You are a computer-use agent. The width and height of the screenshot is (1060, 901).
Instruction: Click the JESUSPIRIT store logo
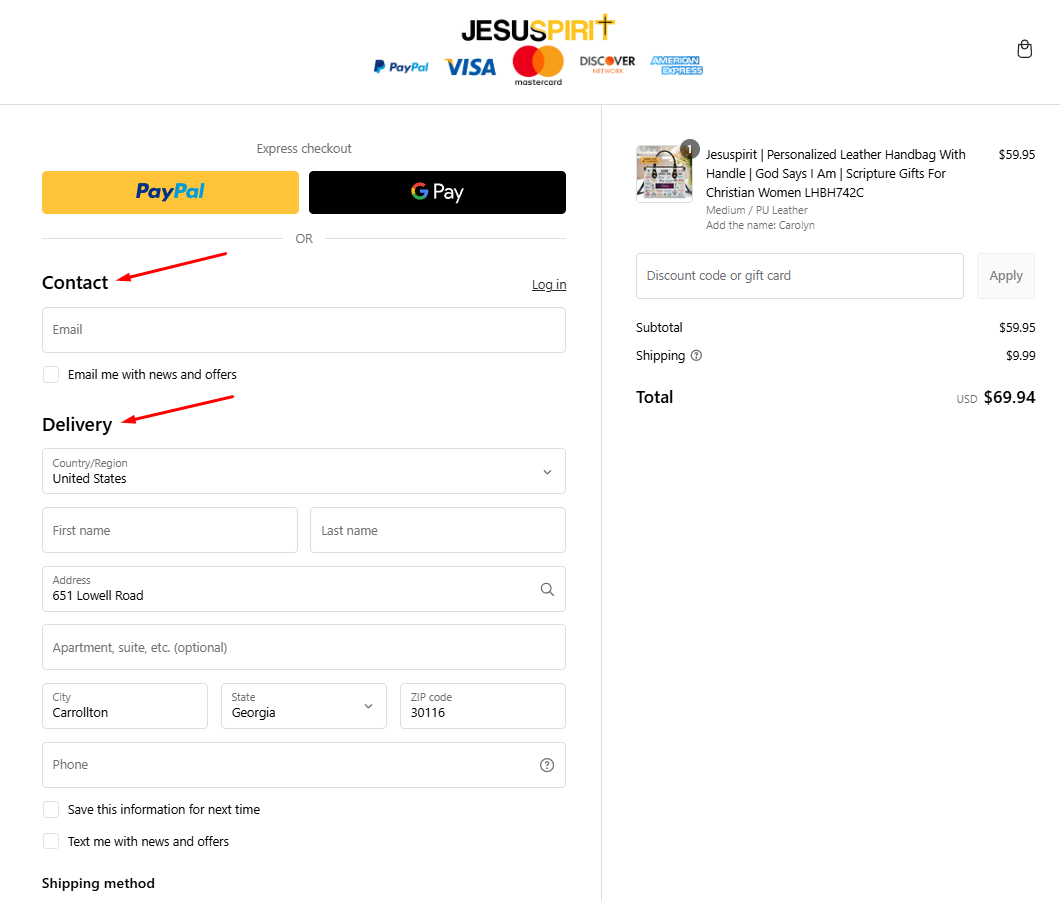[x=538, y=29]
